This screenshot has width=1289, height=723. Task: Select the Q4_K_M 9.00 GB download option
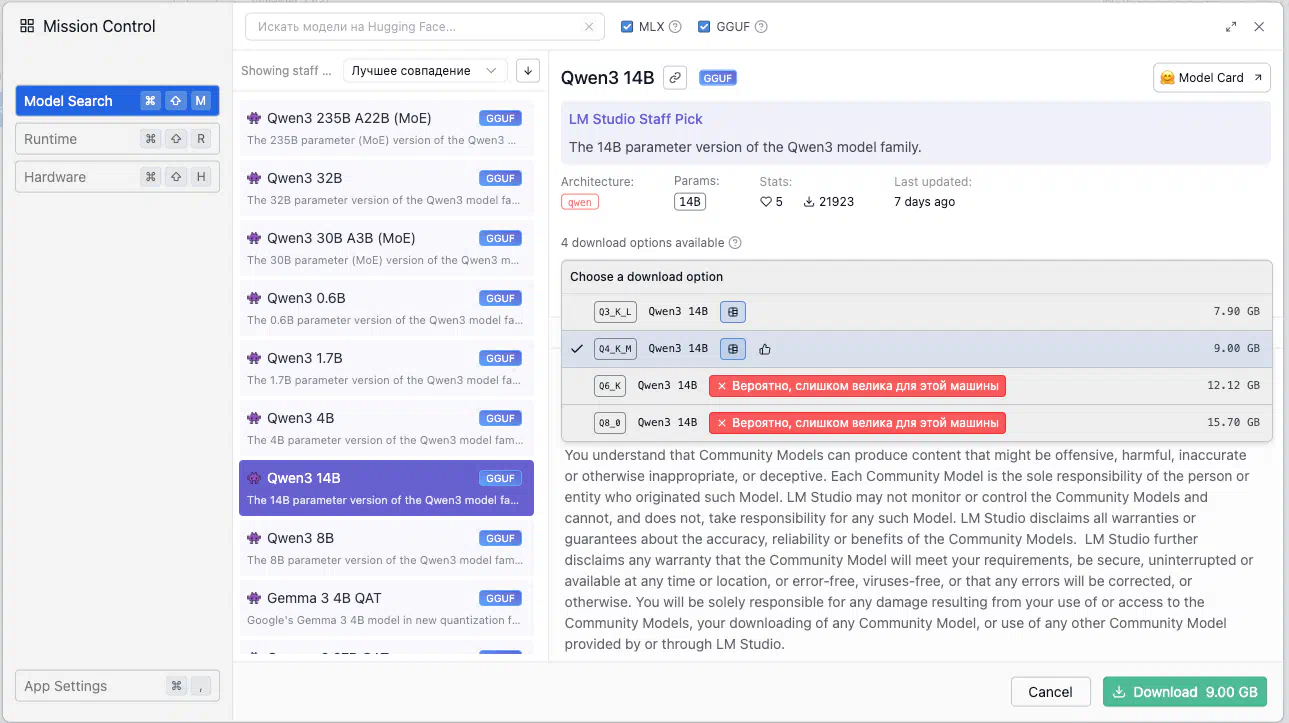pos(916,349)
